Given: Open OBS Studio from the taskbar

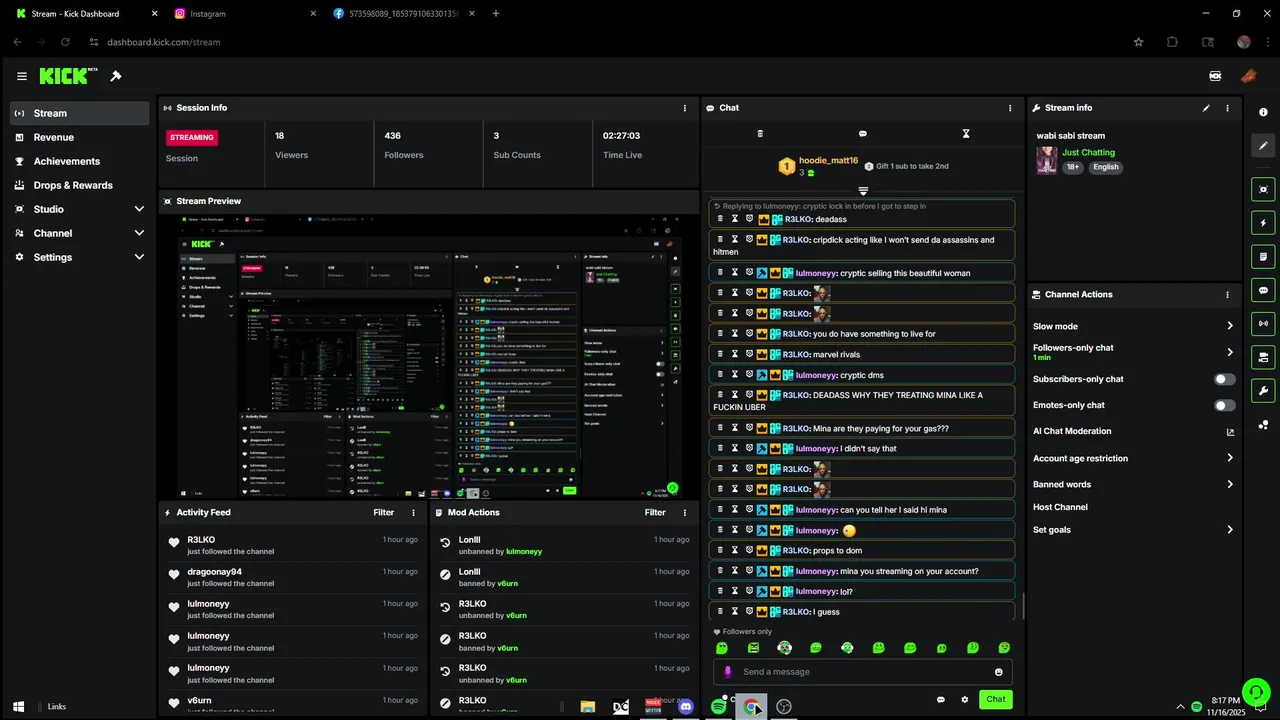Looking at the screenshot, I should (x=784, y=707).
